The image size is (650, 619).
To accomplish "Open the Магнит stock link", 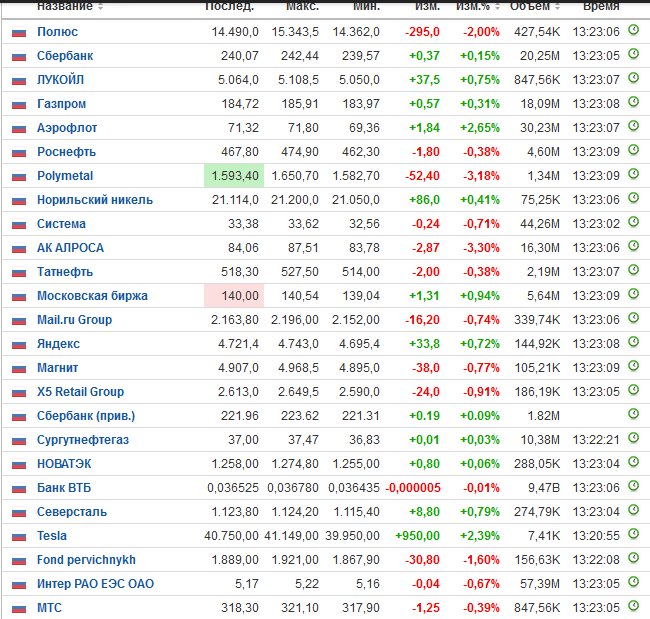I will click(58, 368).
